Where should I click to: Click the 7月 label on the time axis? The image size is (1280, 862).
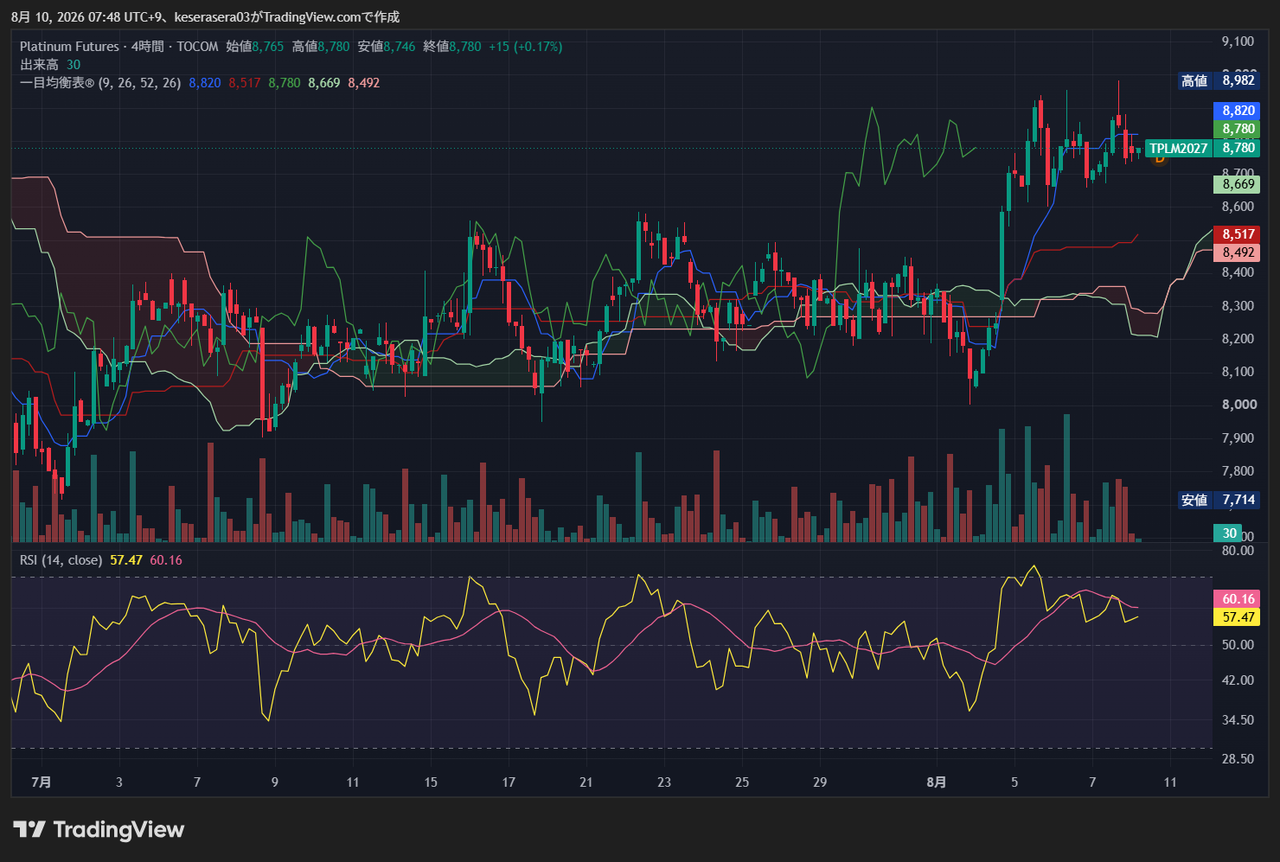point(41,782)
